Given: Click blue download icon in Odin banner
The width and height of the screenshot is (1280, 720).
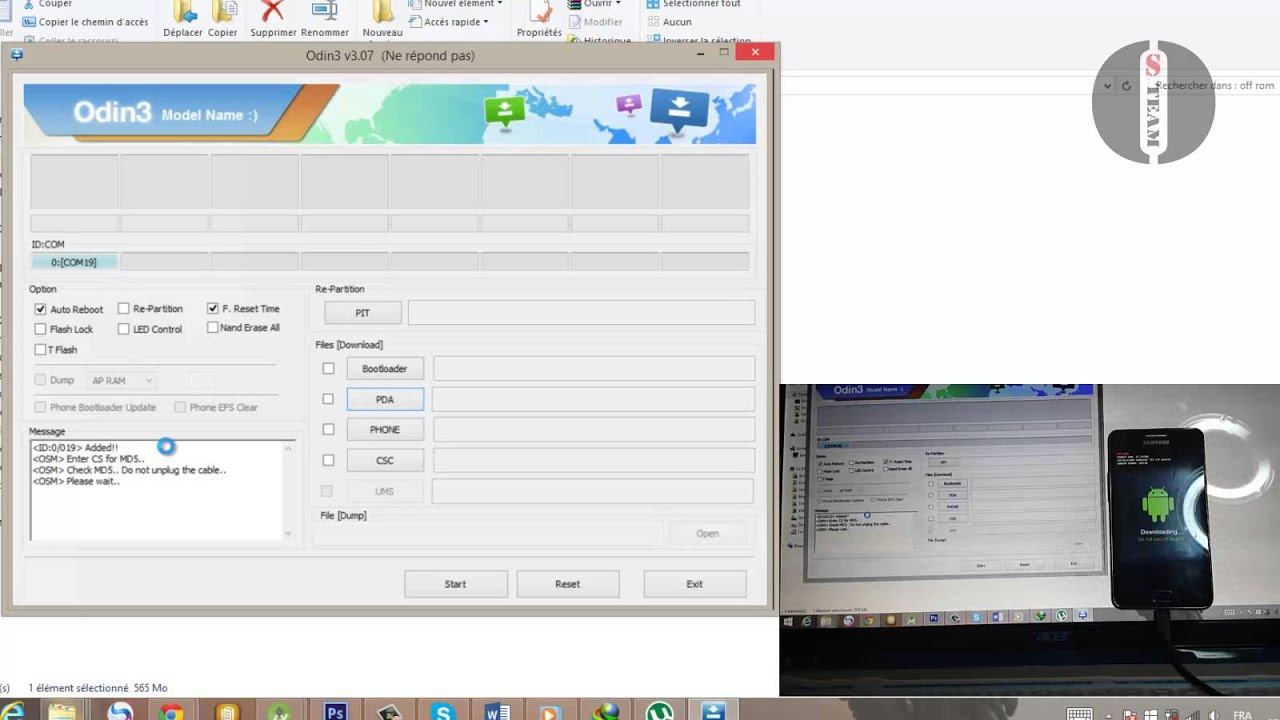Looking at the screenshot, I should point(679,112).
